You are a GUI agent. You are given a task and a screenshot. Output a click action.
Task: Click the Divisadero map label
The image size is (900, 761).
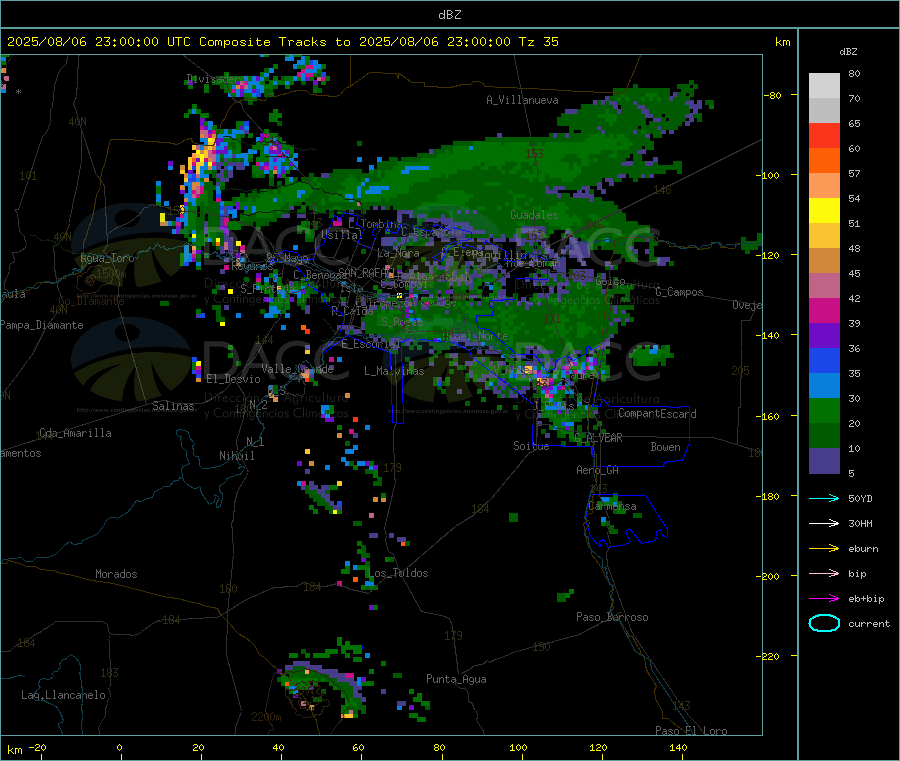tap(218, 79)
